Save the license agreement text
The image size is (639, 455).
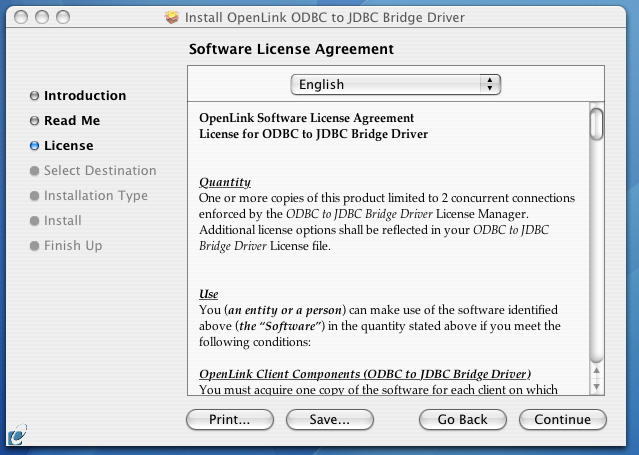330,420
